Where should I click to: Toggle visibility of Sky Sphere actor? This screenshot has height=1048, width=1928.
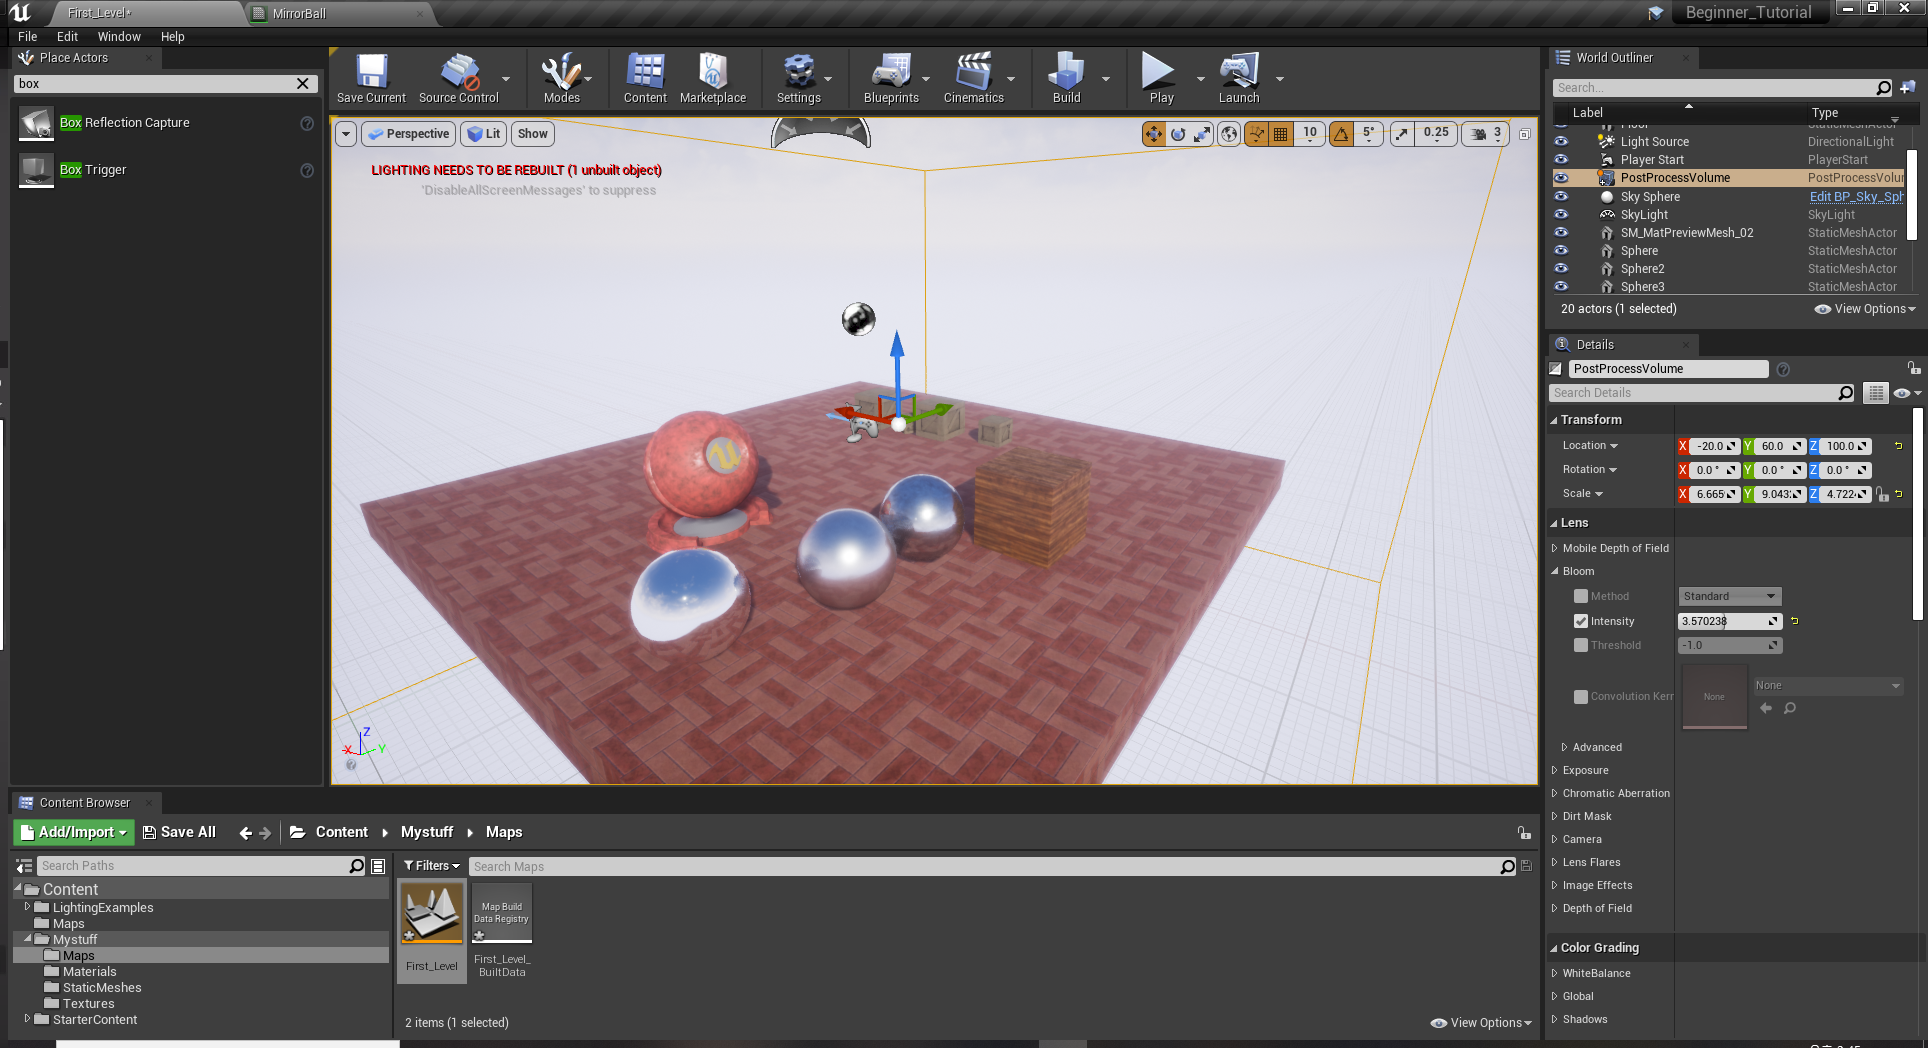pos(1561,196)
